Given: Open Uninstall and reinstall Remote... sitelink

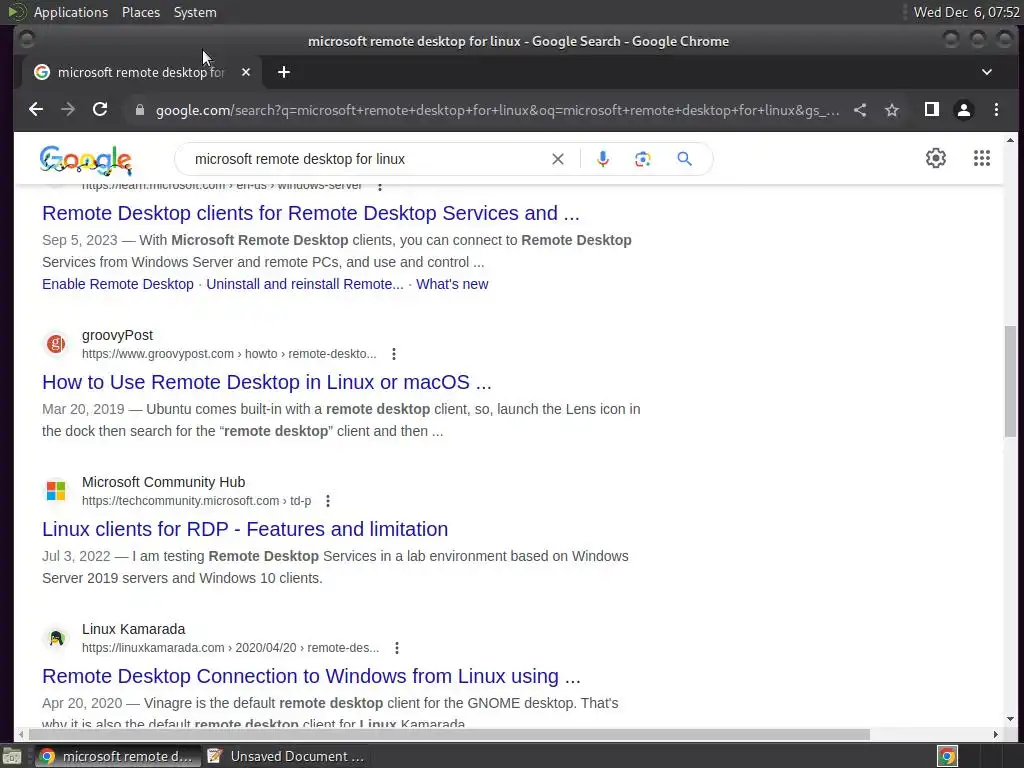Looking at the screenshot, I should tap(305, 284).
